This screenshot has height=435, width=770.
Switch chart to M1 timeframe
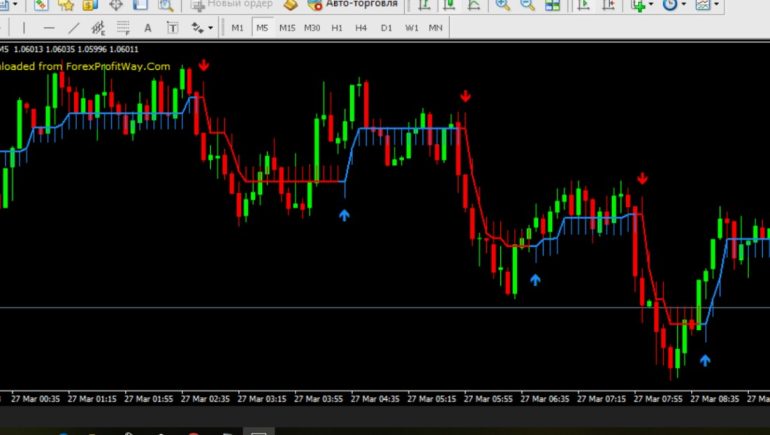tap(237, 28)
